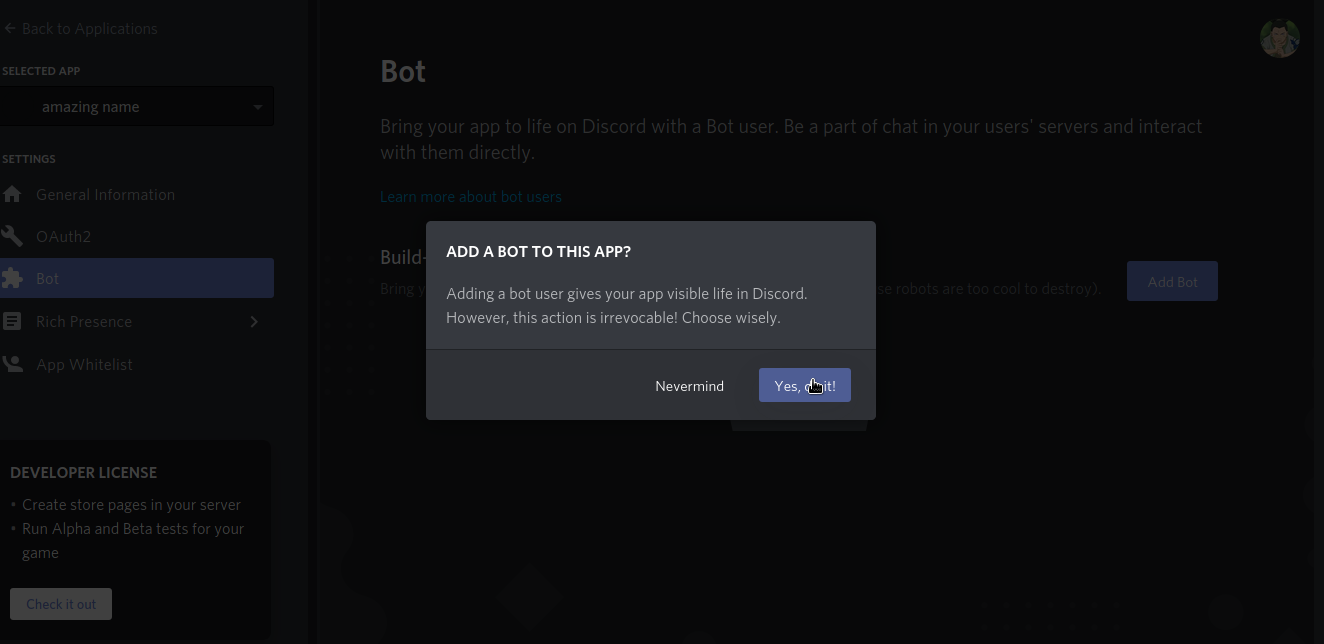Image resolution: width=1324 pixels, height=644 pixels.
Task: Click the SETTINGS section label
Action: pyautogui.click(x=29, y=159)
